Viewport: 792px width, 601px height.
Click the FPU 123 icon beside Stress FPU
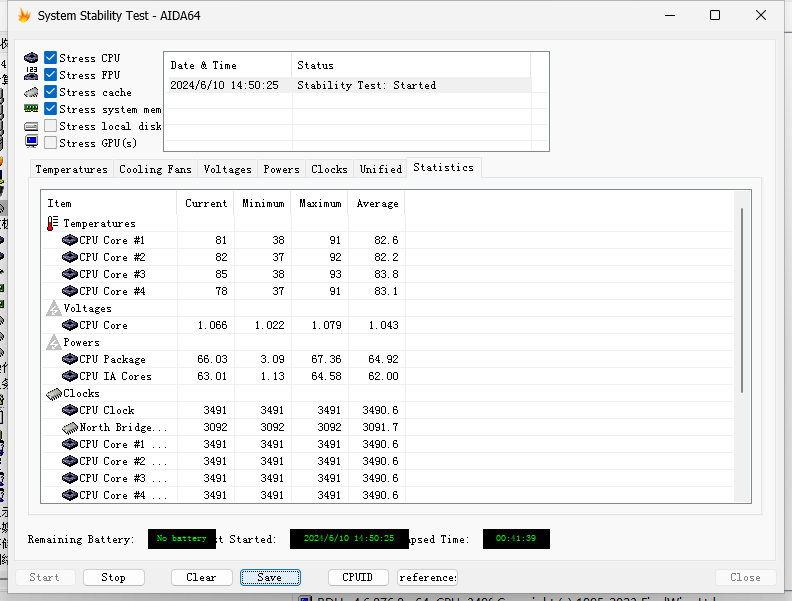point(31,74)
